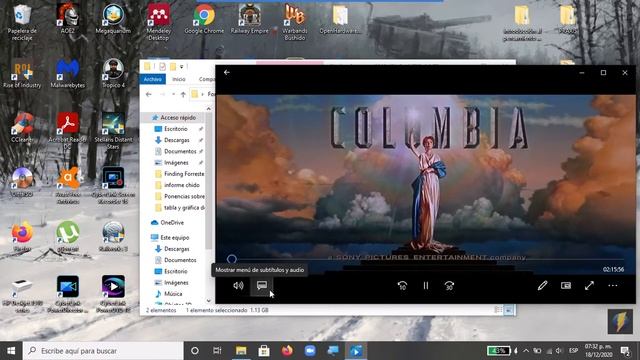Open Stellaris Distant Stars shortcut

(x=113, y=131)
